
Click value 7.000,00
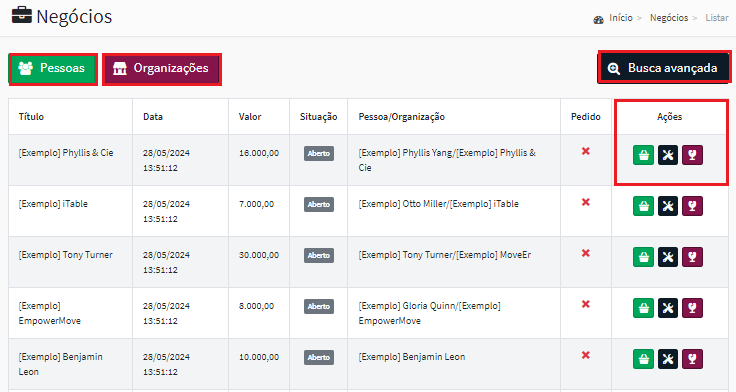(256, 204)
